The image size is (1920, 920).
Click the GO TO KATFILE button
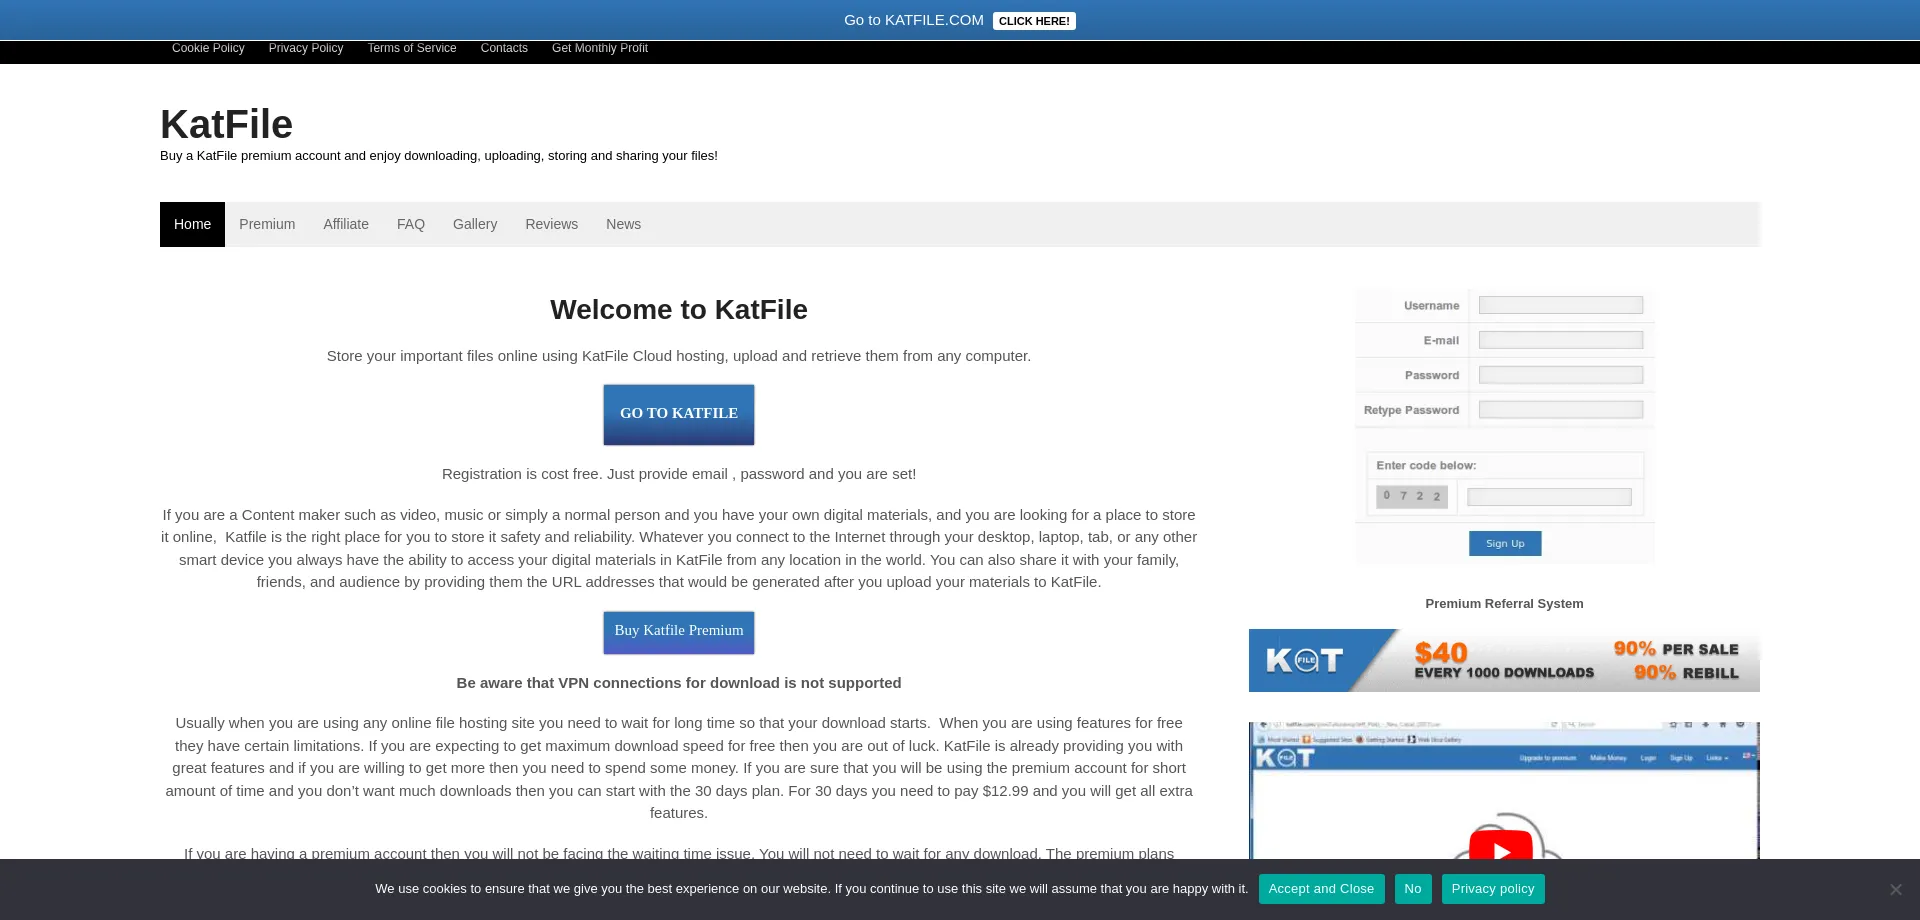pos(679,414)
